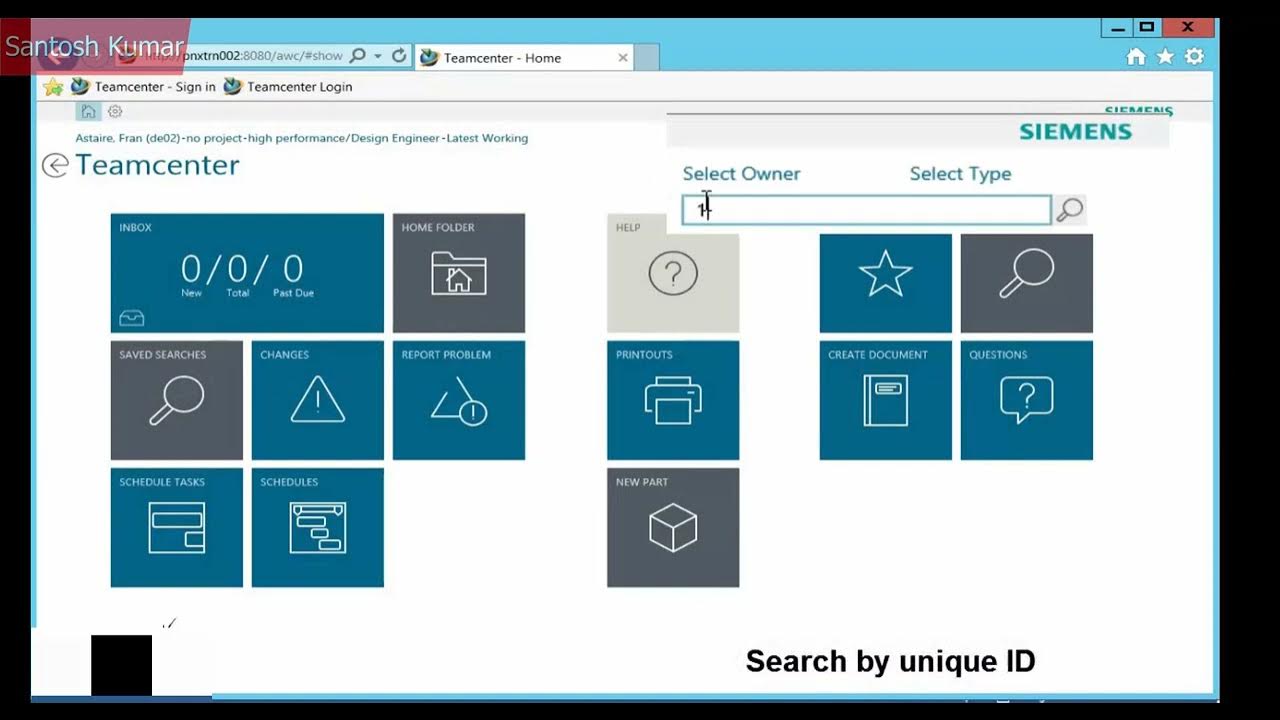Focus the search text input field
This screenshot has width=1280, height=720.
(x=867, y=210)
